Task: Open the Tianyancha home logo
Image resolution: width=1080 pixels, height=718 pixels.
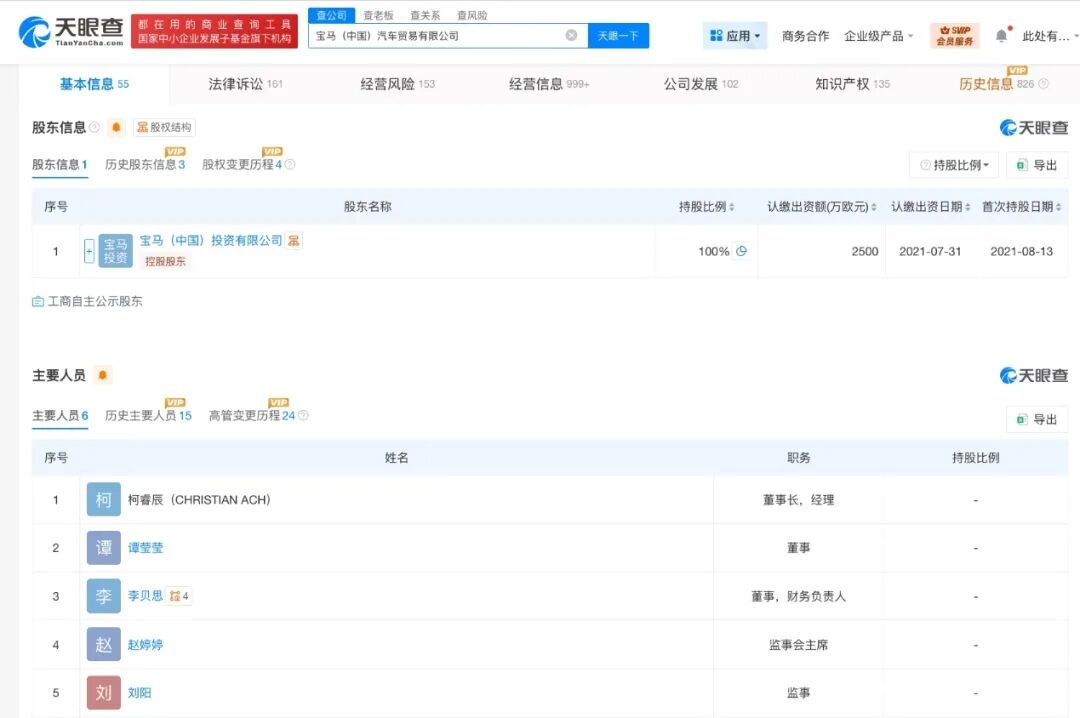Action: 71,31
